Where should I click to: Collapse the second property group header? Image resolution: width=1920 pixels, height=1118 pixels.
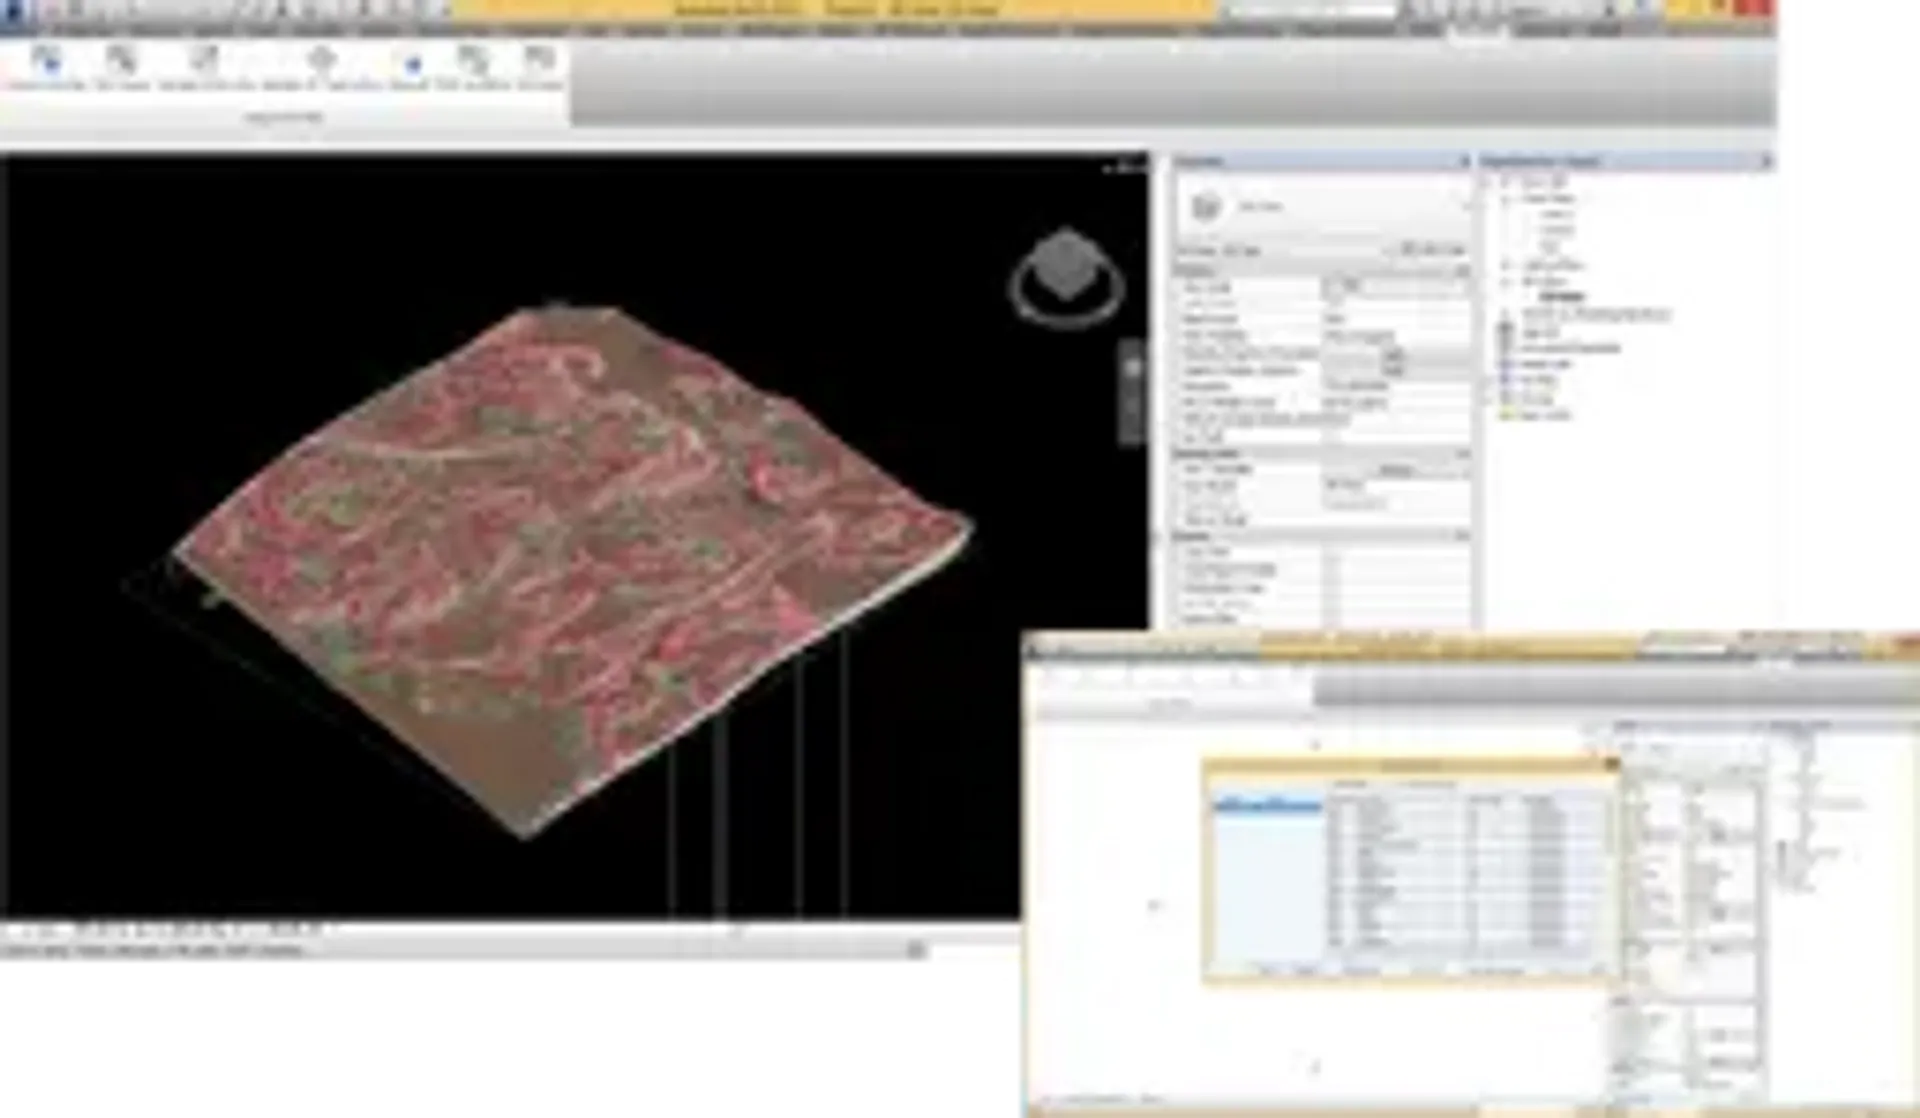click(1462, 454)
